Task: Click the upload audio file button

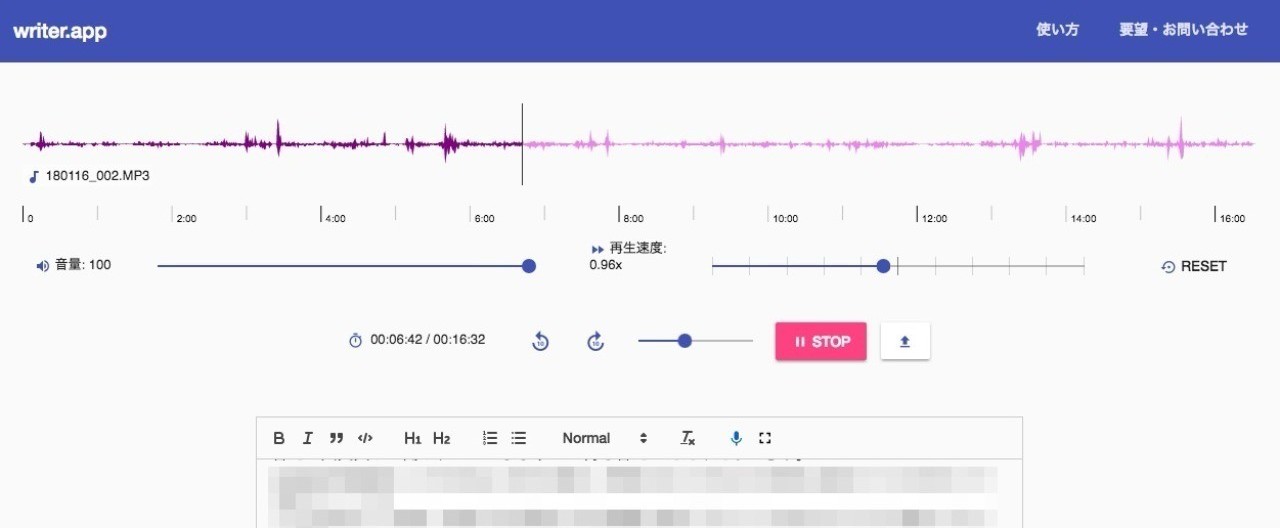Action: (x=905, y=341)
